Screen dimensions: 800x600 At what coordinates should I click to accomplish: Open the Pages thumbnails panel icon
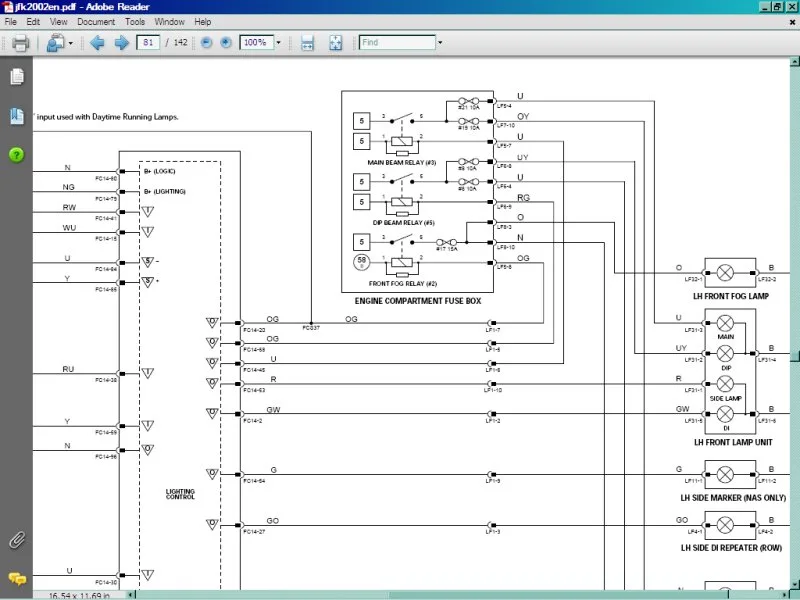(x=17, y=77)
